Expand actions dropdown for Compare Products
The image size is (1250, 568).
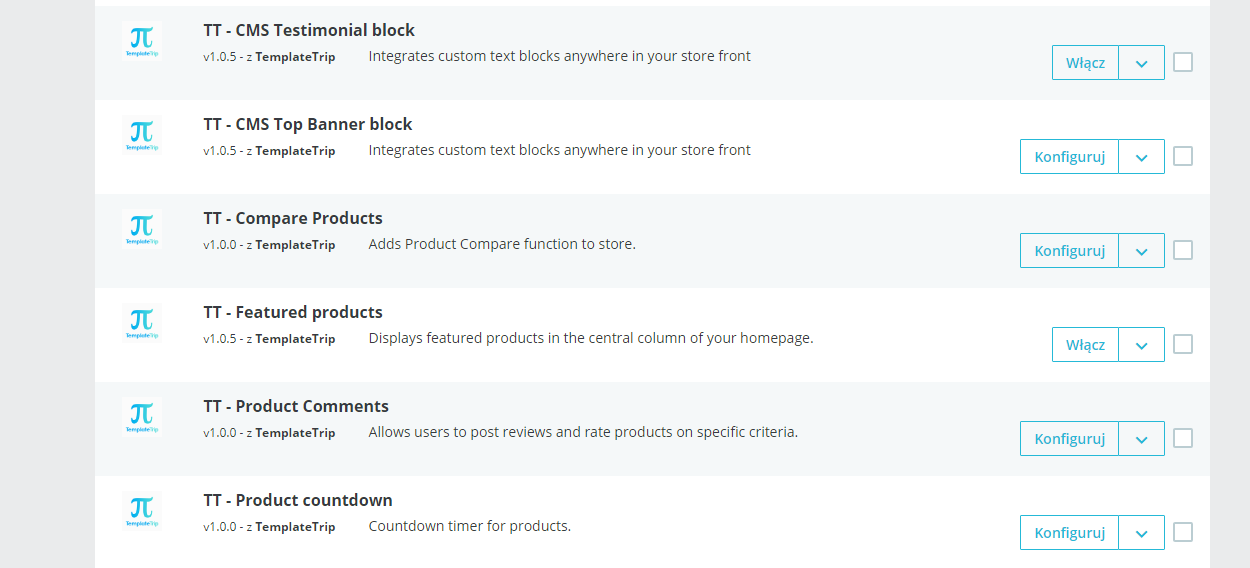coord(1141,251)
